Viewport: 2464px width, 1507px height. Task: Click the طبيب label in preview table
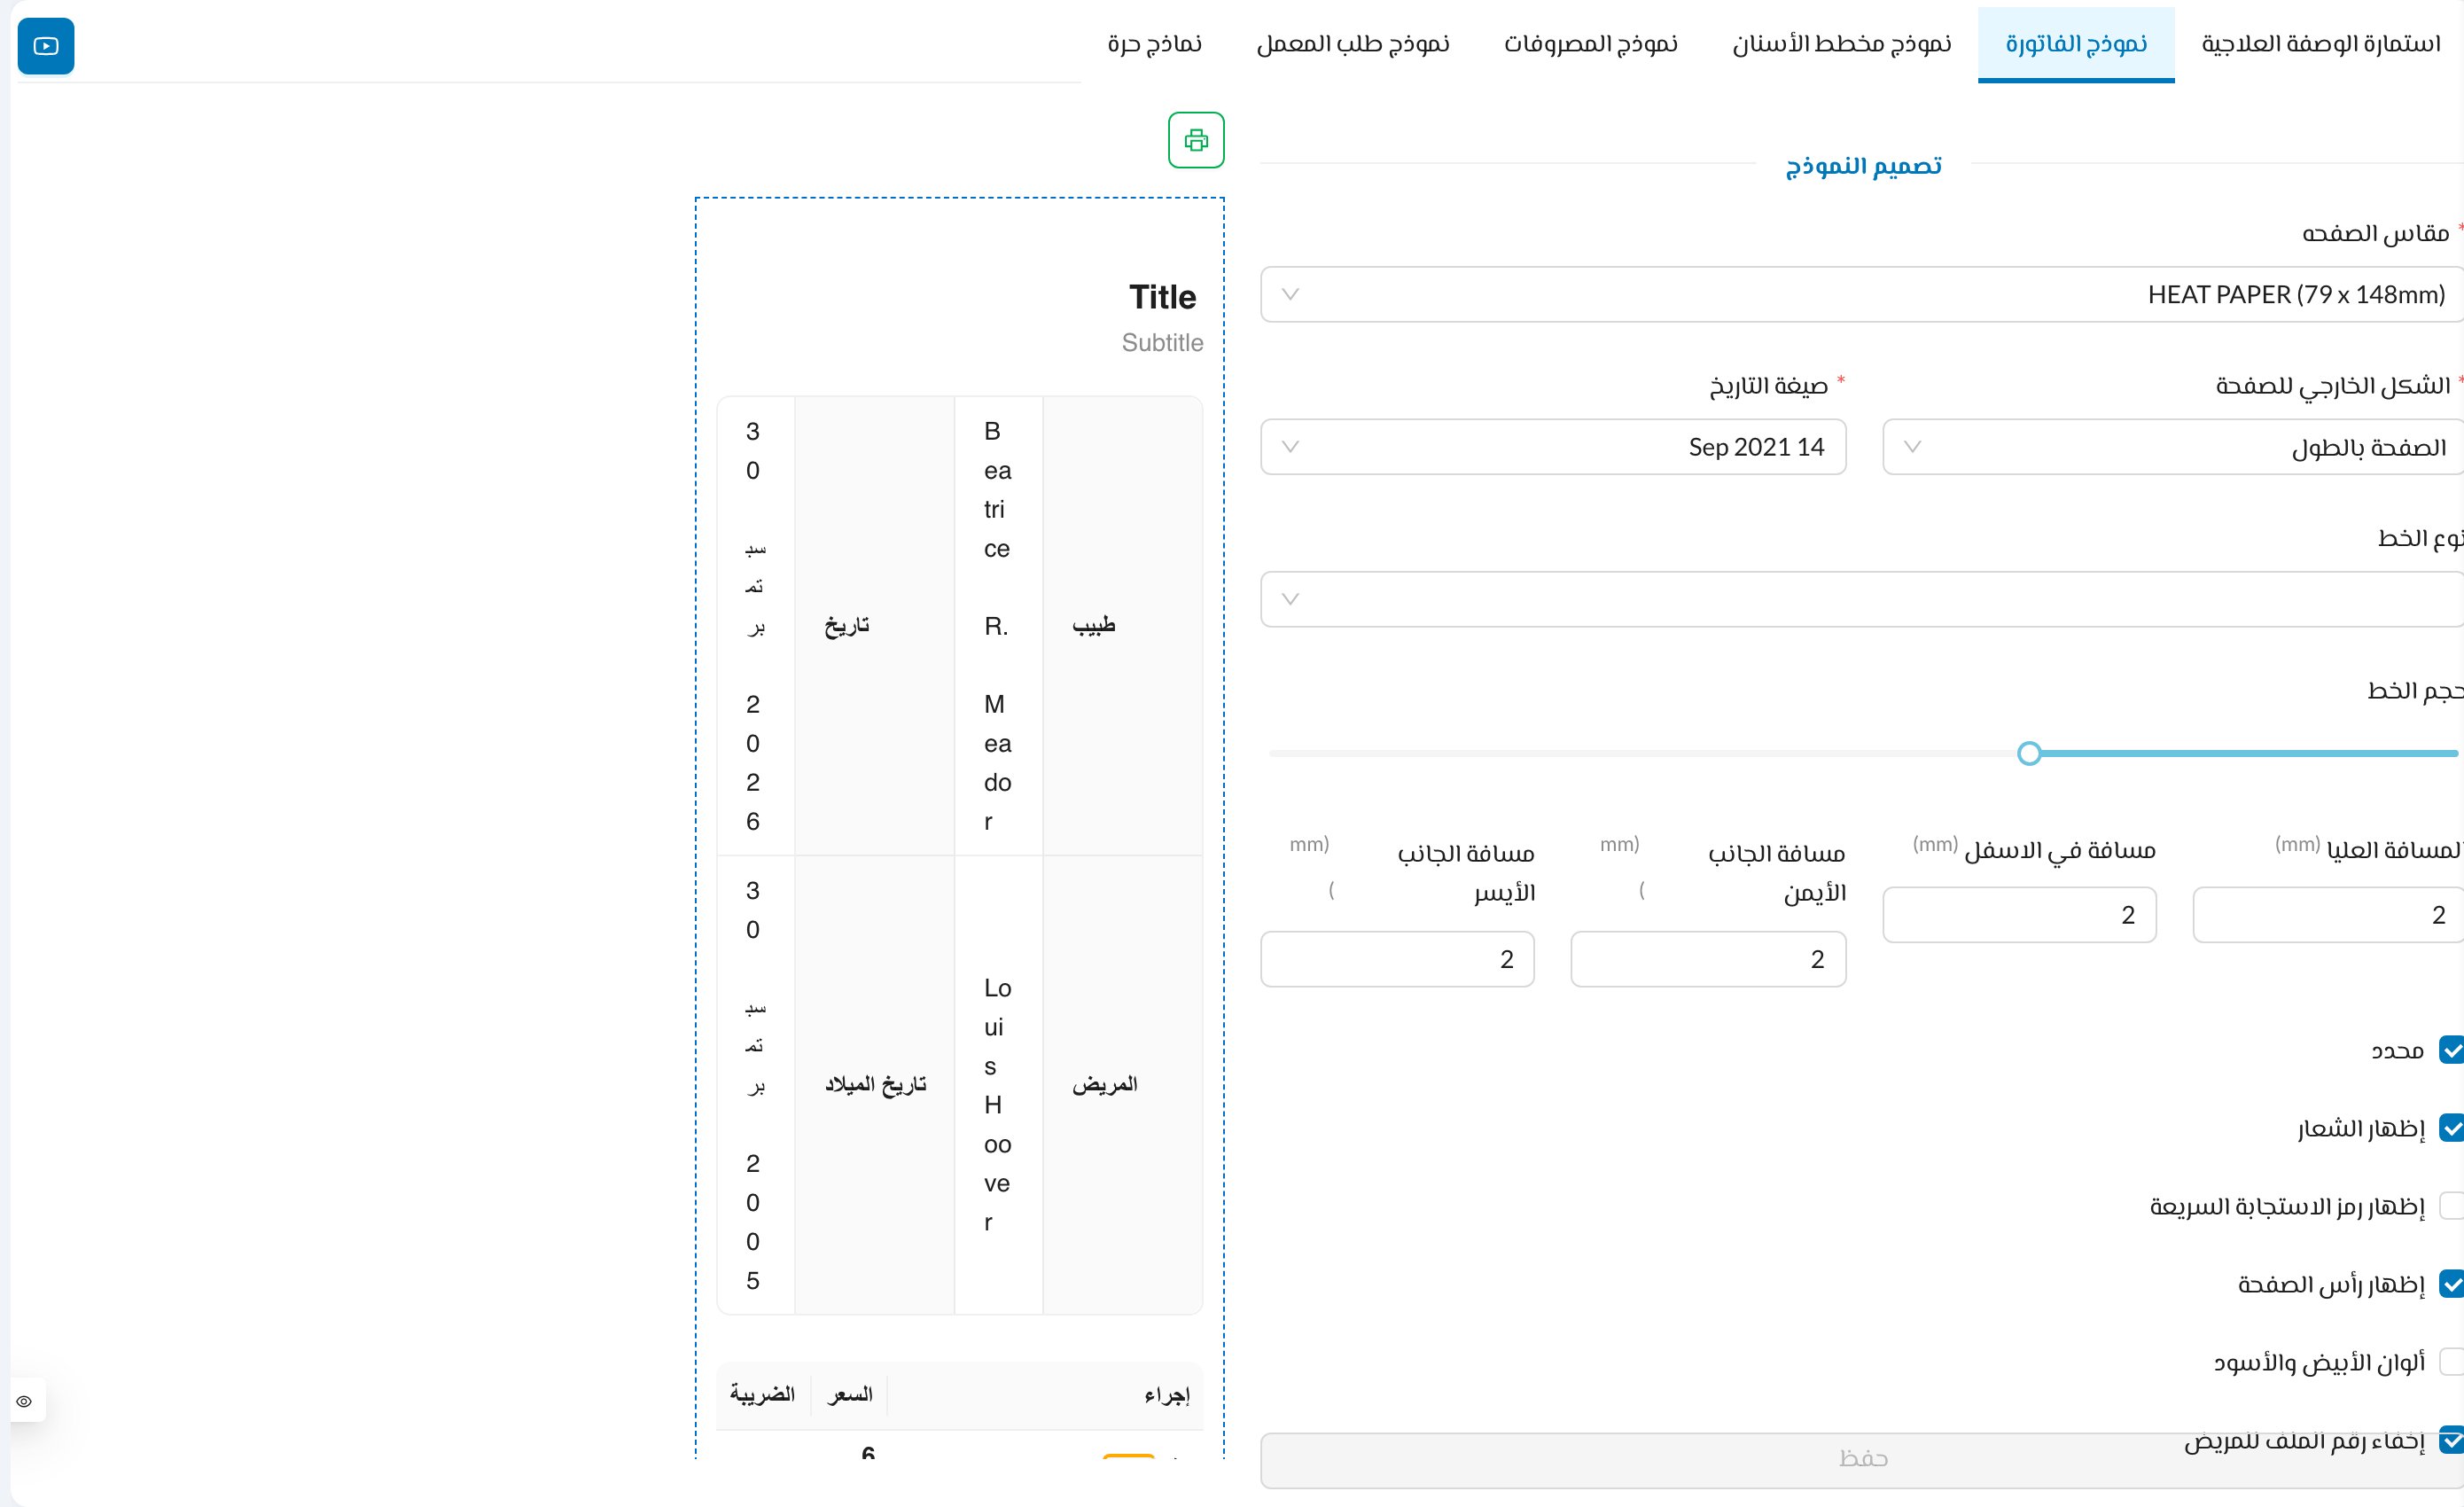tap(1094, 626)
